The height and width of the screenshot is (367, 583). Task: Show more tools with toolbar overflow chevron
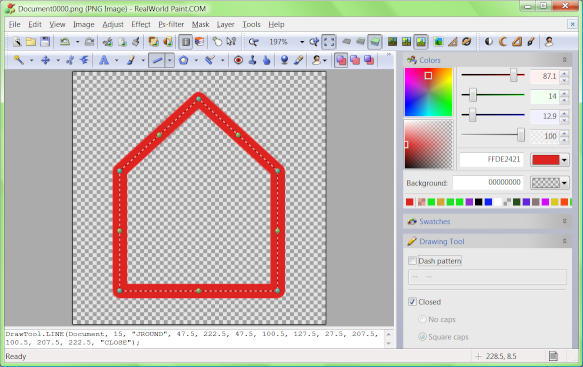tap(389, 55)
